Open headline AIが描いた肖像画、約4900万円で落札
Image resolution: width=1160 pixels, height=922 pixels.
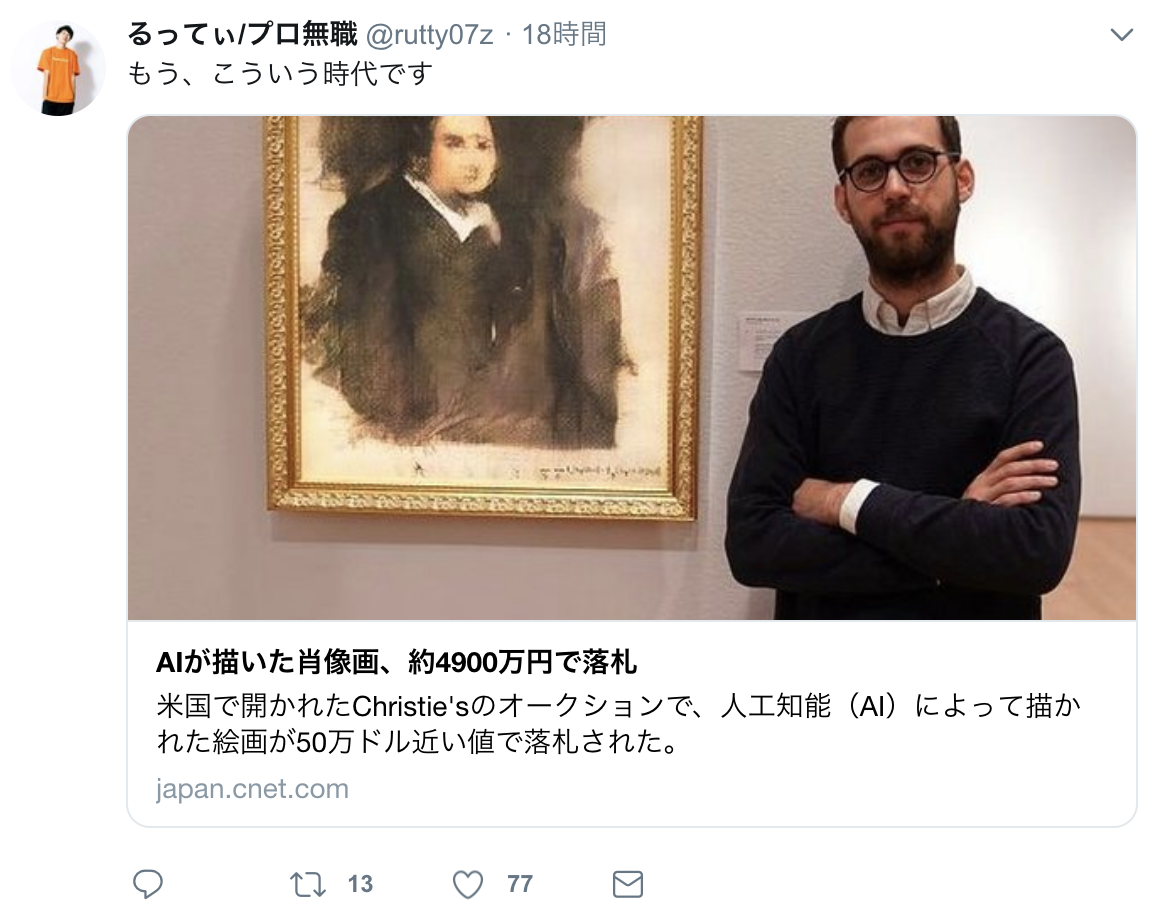[396, 662]
